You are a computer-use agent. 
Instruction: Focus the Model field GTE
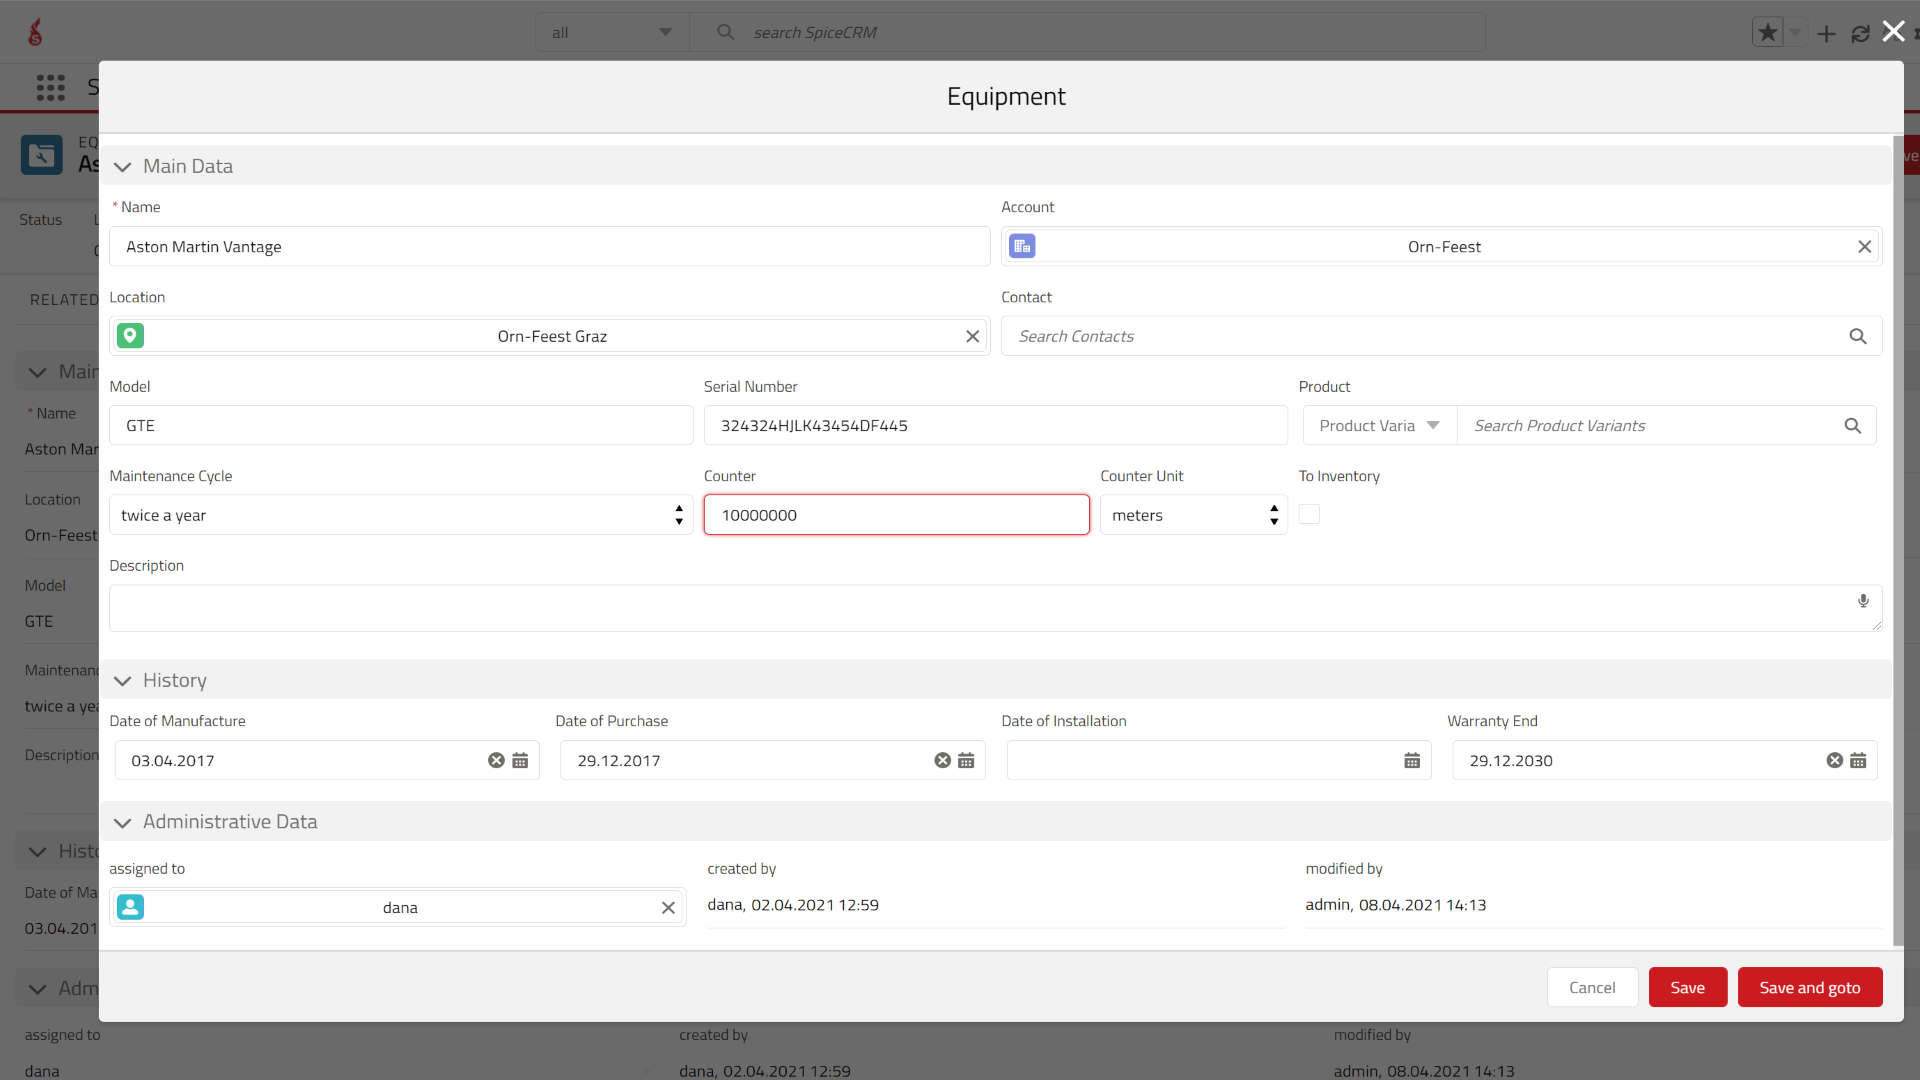click(401, 426)
